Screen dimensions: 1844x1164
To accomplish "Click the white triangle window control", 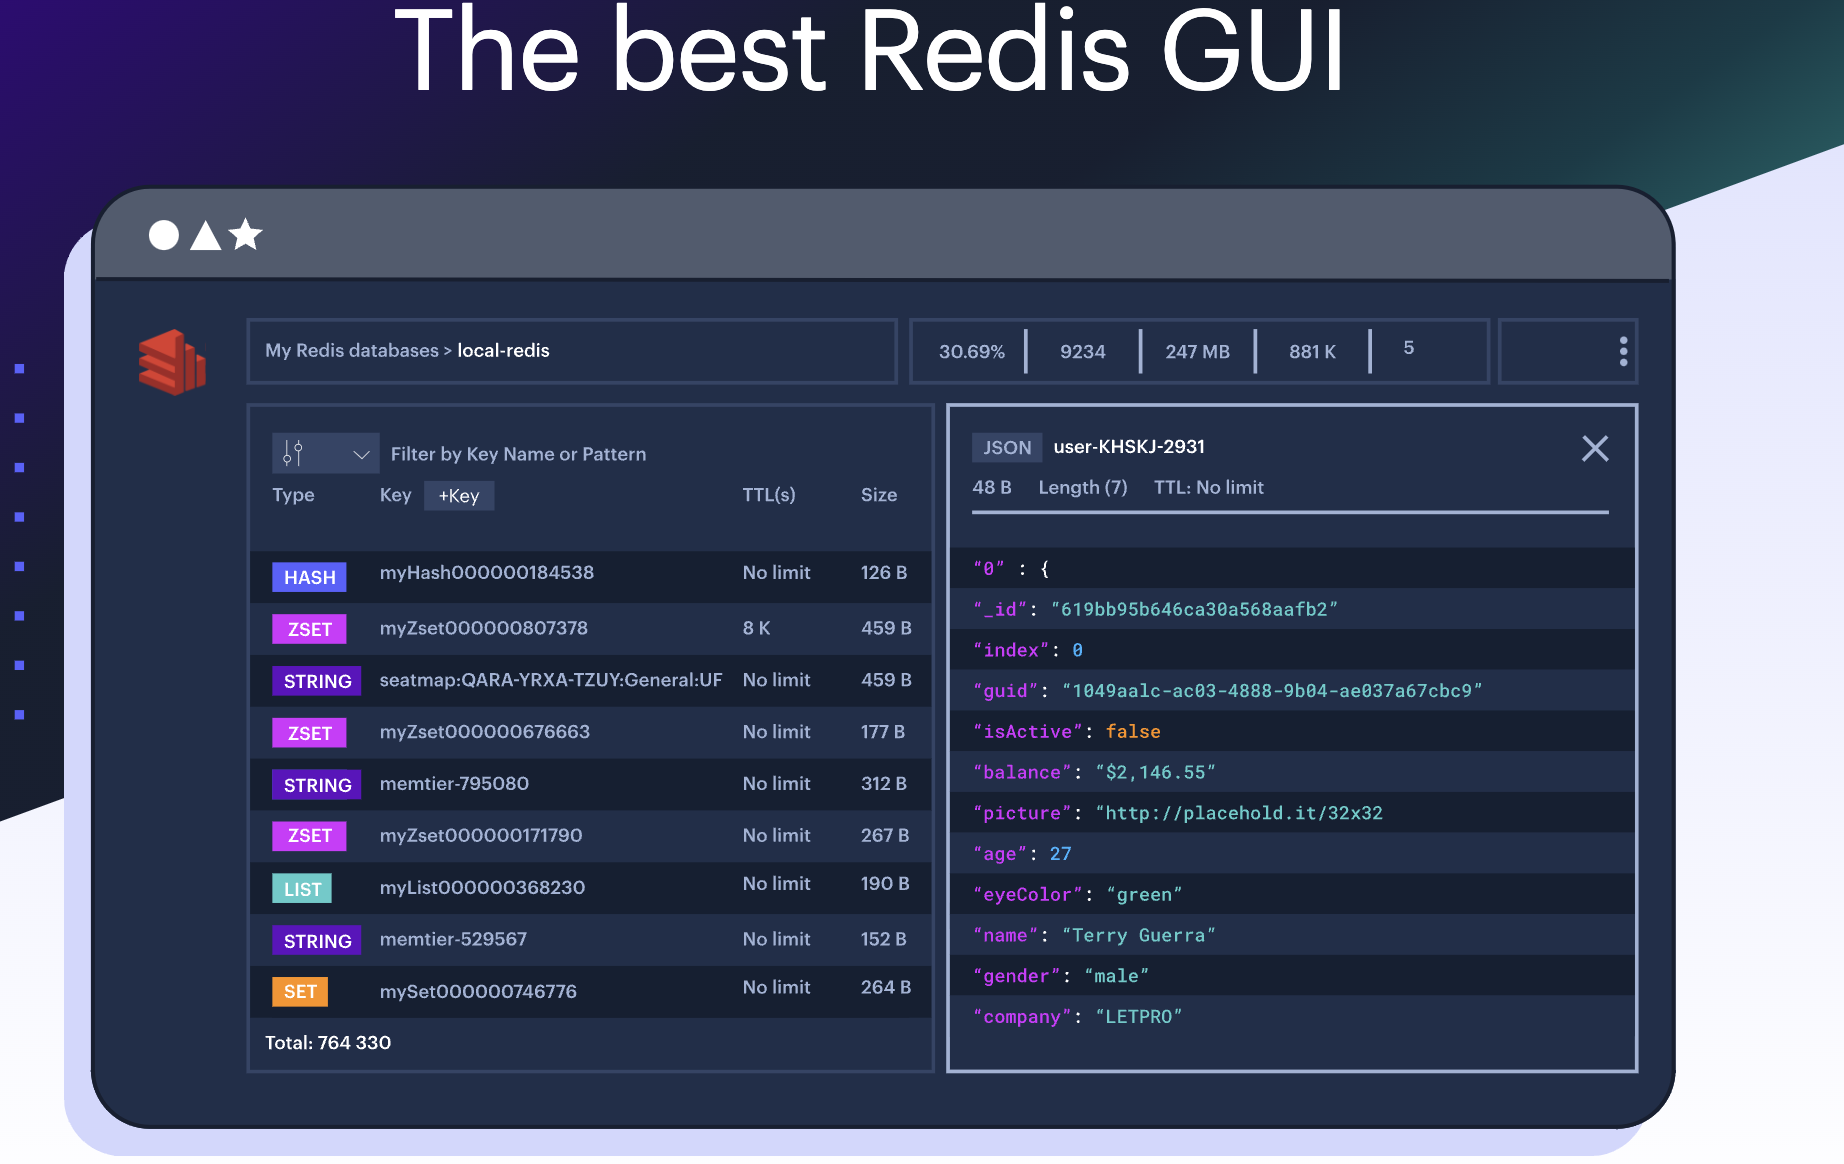I will pyautogui.click(x=205, y=236).
